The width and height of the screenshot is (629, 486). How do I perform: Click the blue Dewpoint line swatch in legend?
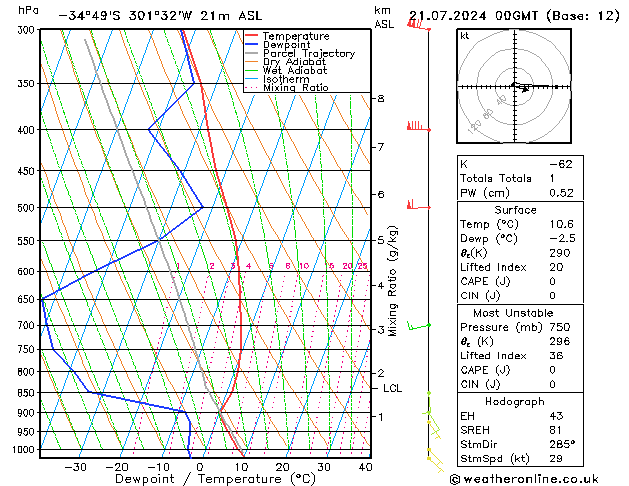point(251,45)
